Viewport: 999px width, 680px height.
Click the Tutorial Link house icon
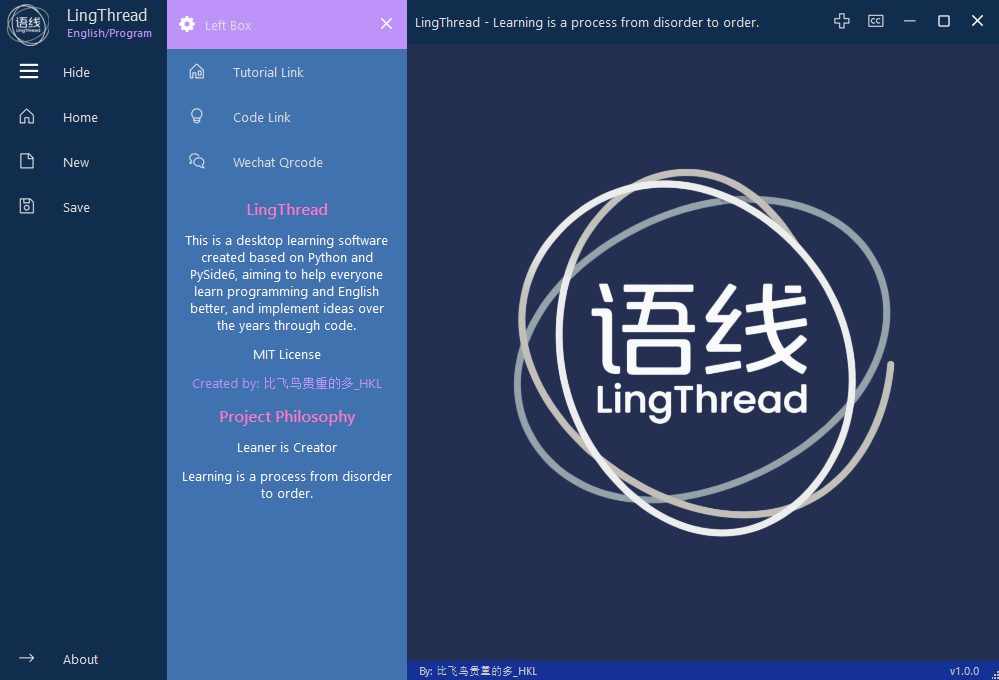tap(197, 71)
